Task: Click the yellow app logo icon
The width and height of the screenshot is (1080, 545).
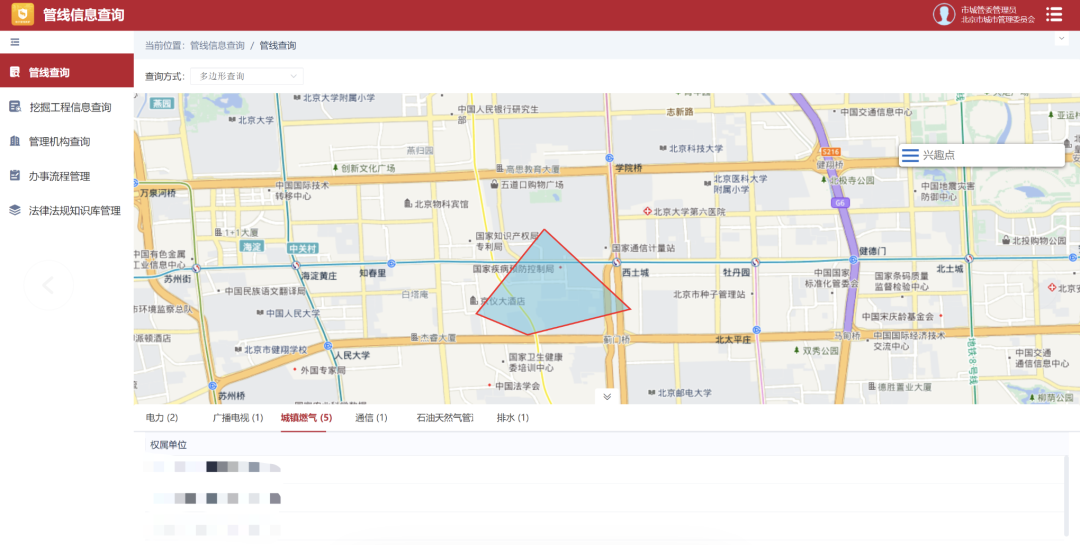Action: point(22,14)
